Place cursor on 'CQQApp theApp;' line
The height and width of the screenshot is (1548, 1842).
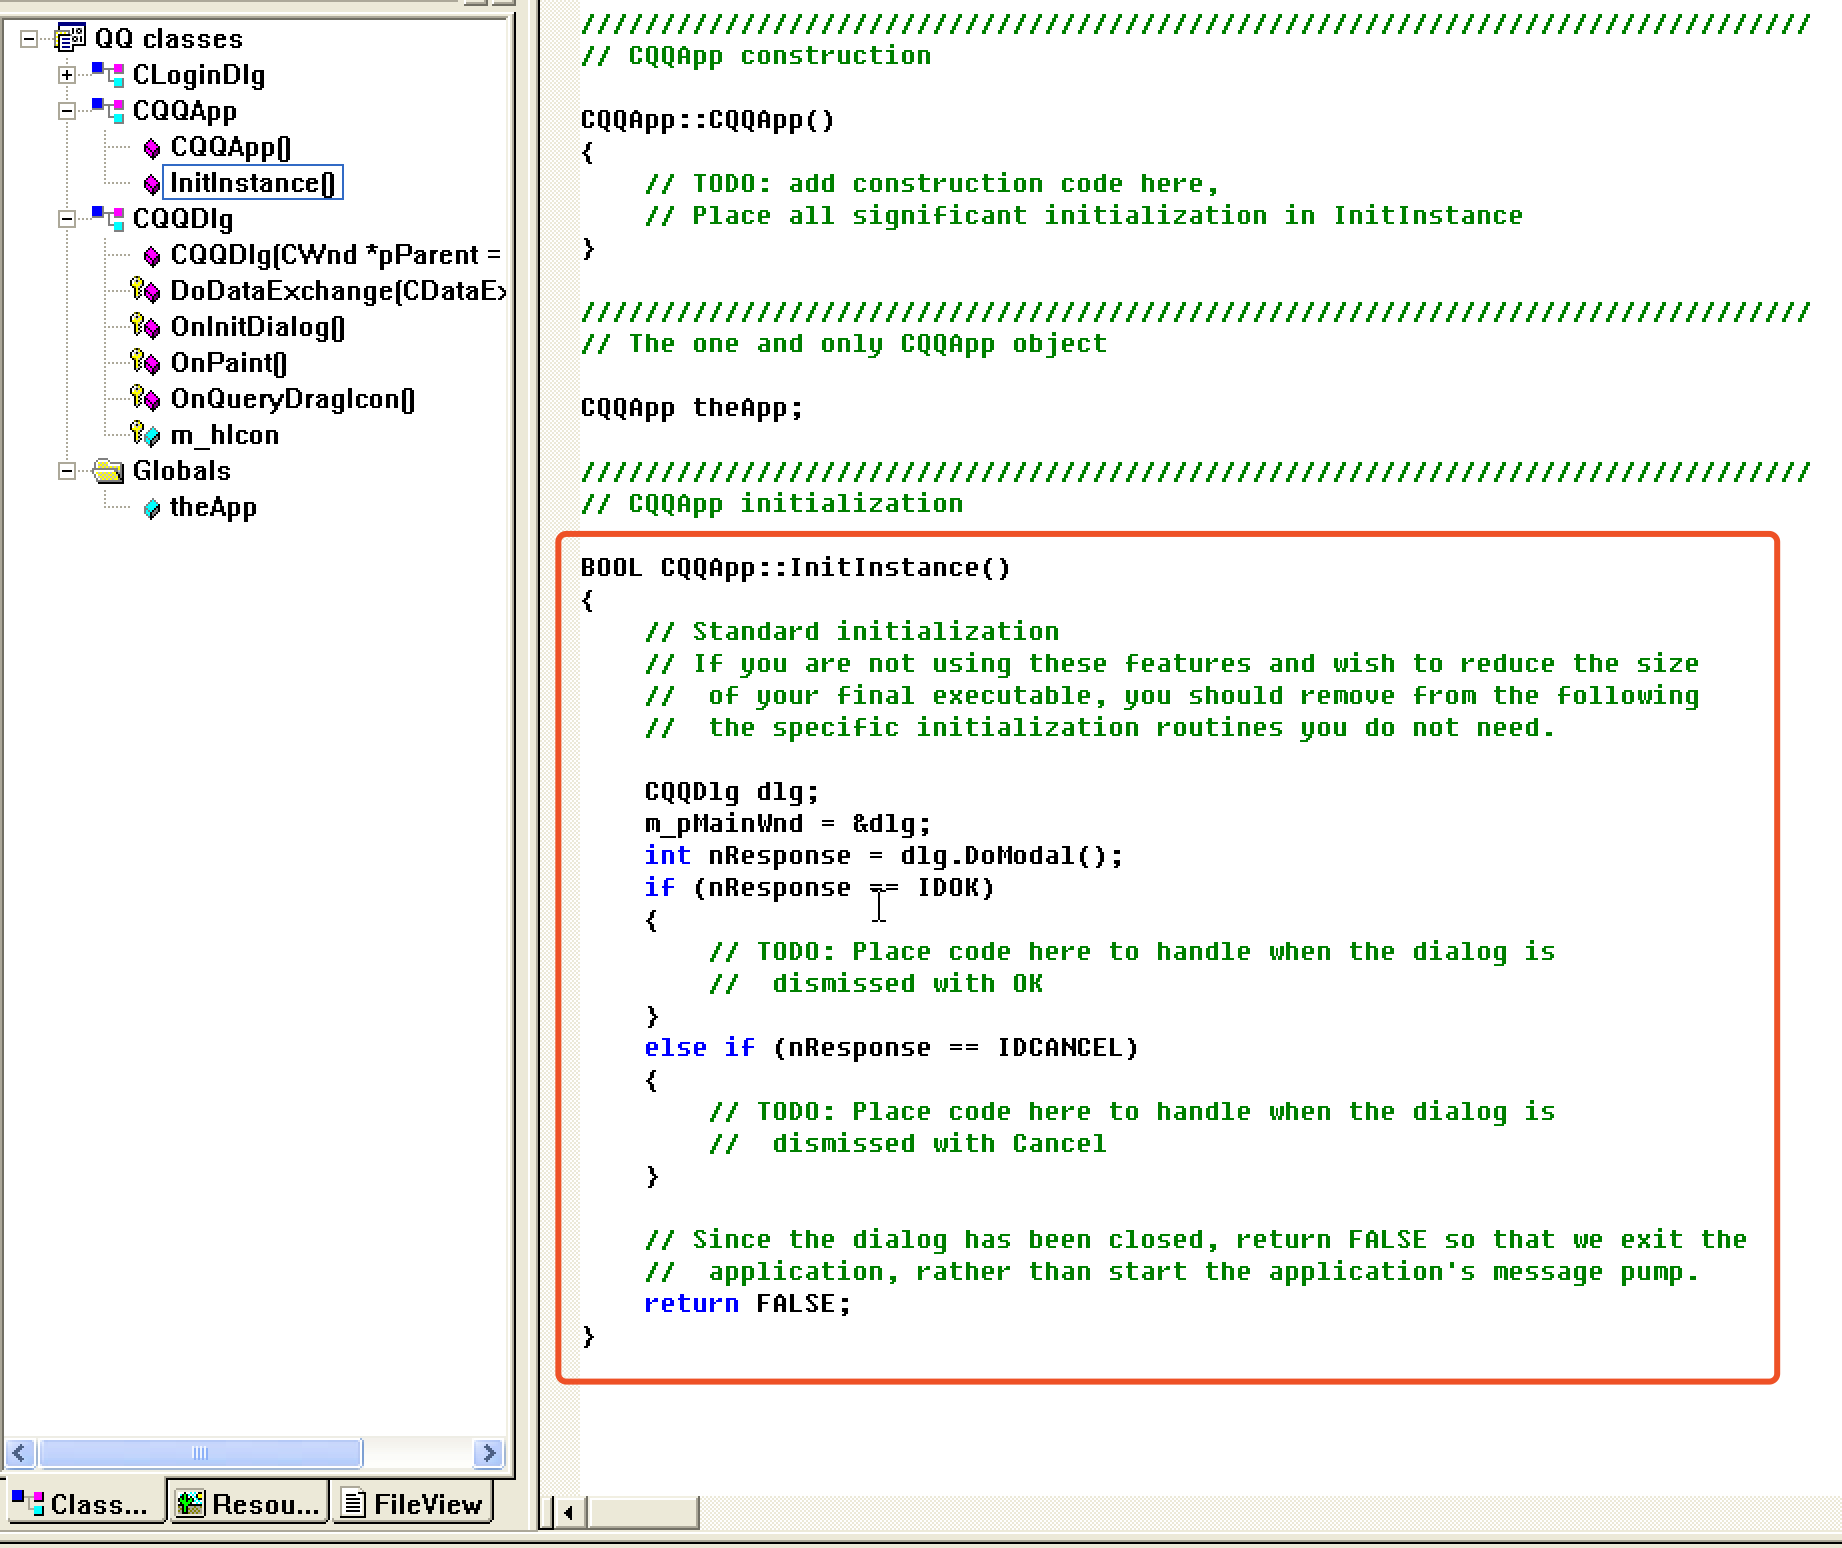pyautogui.click(x=692, y=408)
